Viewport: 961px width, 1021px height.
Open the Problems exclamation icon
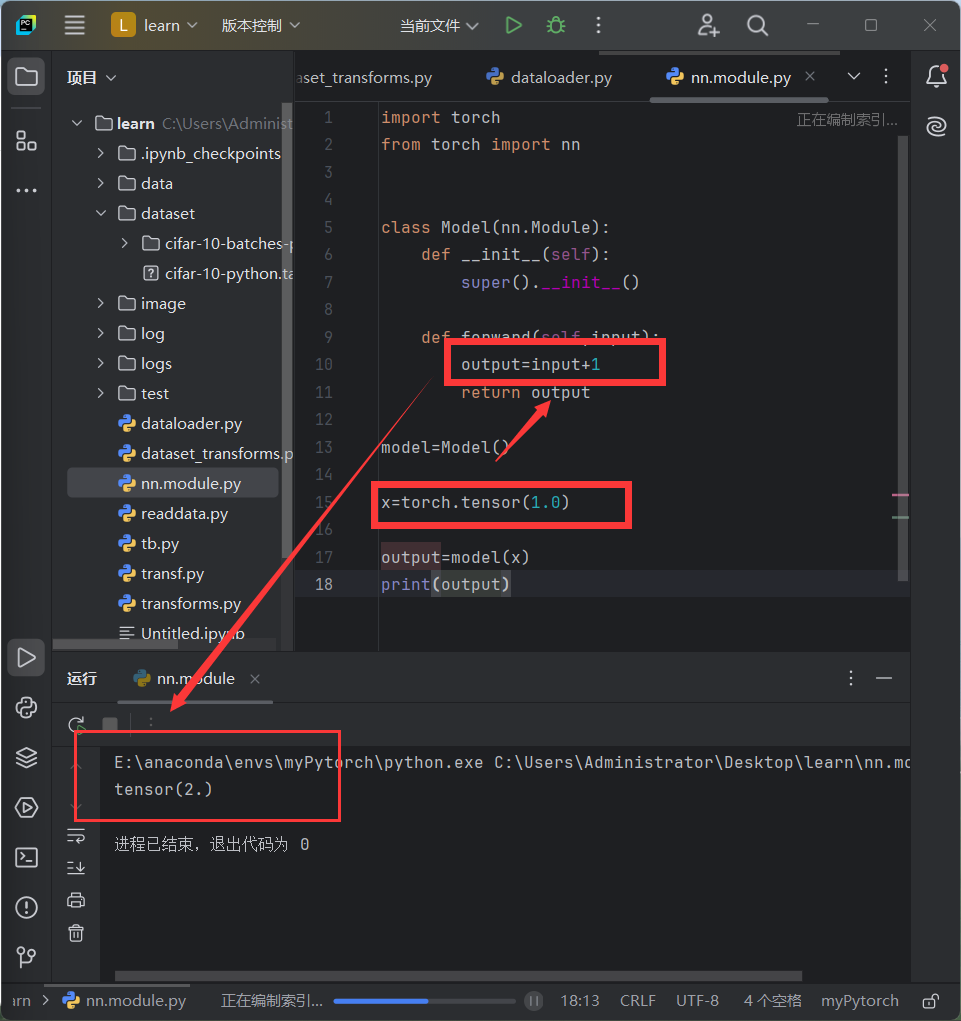(26, 907)
